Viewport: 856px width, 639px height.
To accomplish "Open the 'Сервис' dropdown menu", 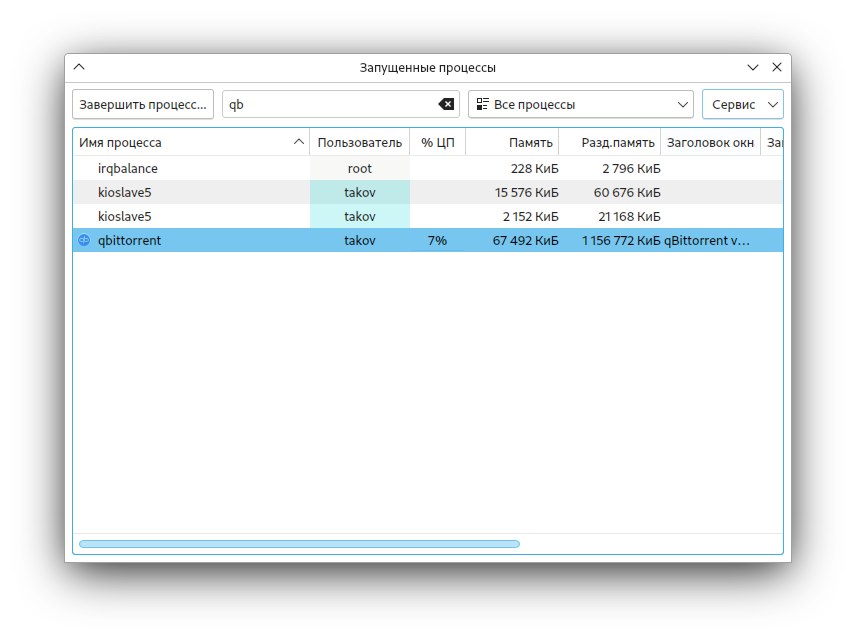I will [742, 104].
